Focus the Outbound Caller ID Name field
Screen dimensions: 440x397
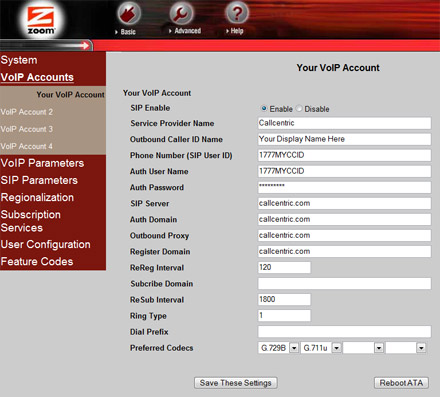[x=344, y=139]
